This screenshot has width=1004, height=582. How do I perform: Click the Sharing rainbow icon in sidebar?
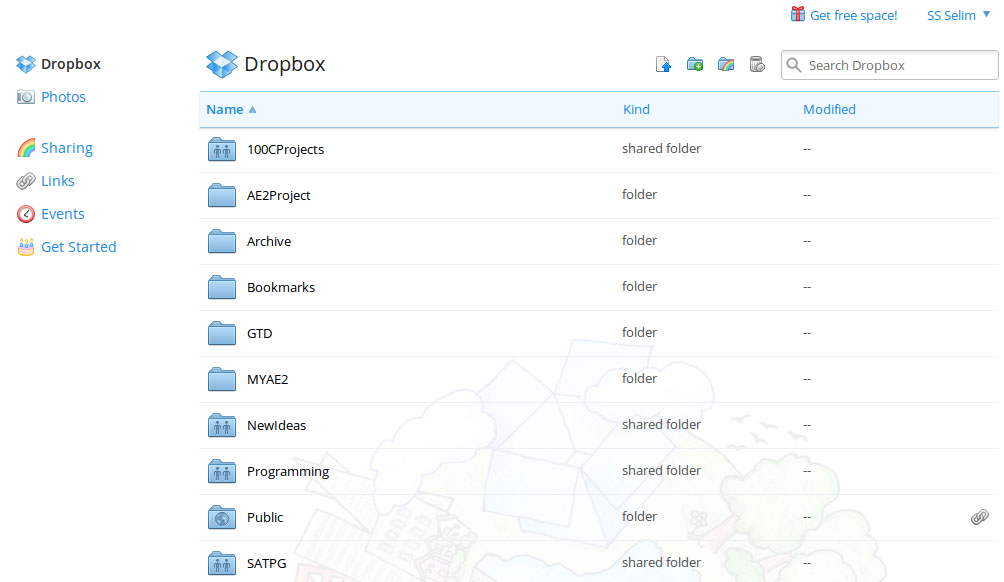[26, 148]
